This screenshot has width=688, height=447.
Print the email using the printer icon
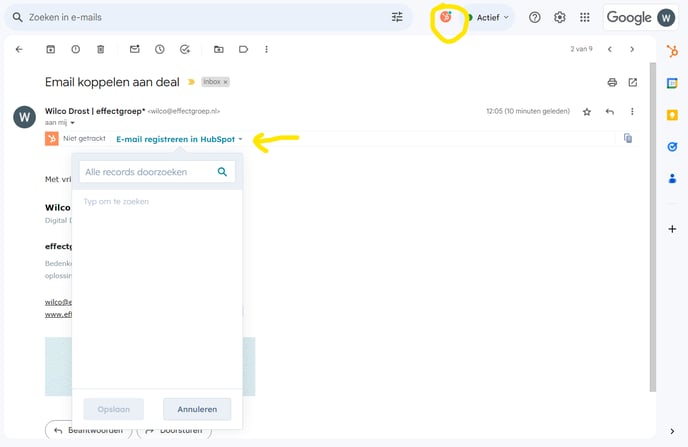coord(612,82)
